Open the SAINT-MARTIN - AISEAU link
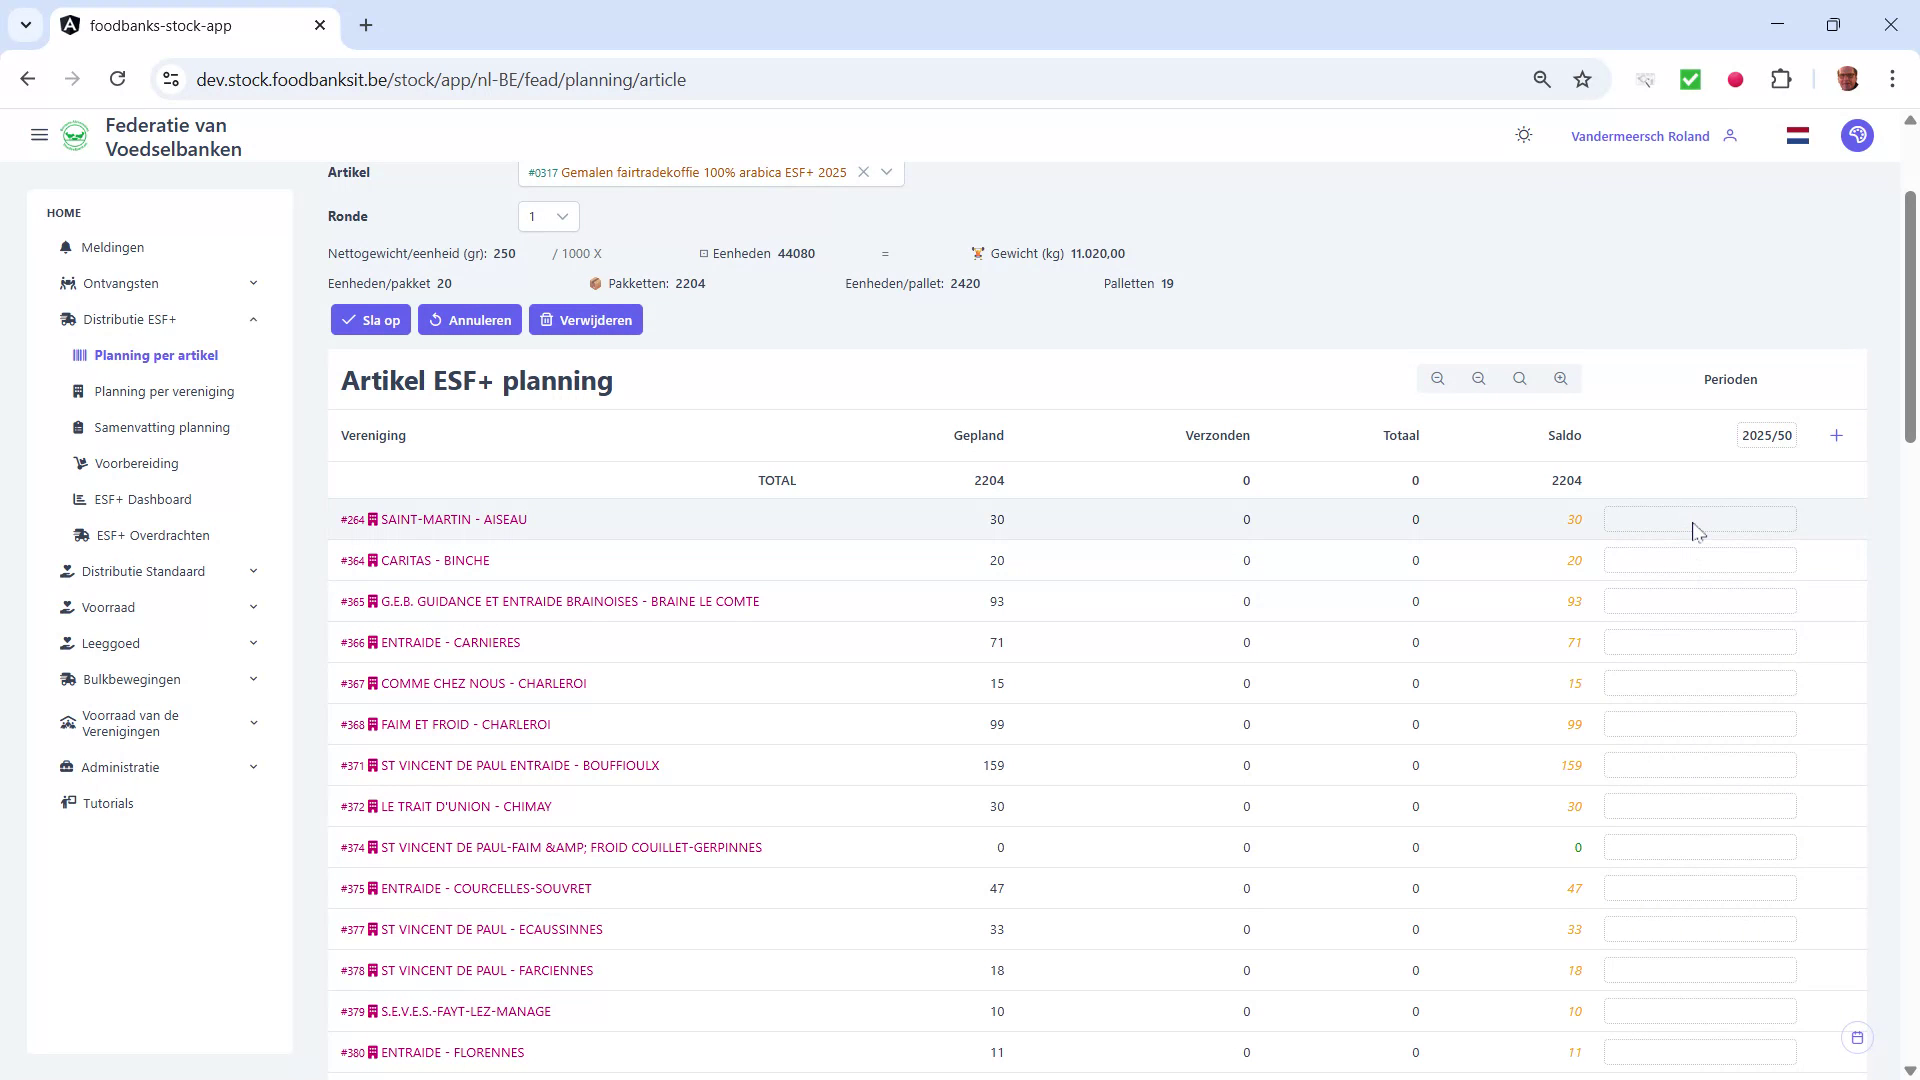This screenshot has height=1080, width=1920. point(453,519)
